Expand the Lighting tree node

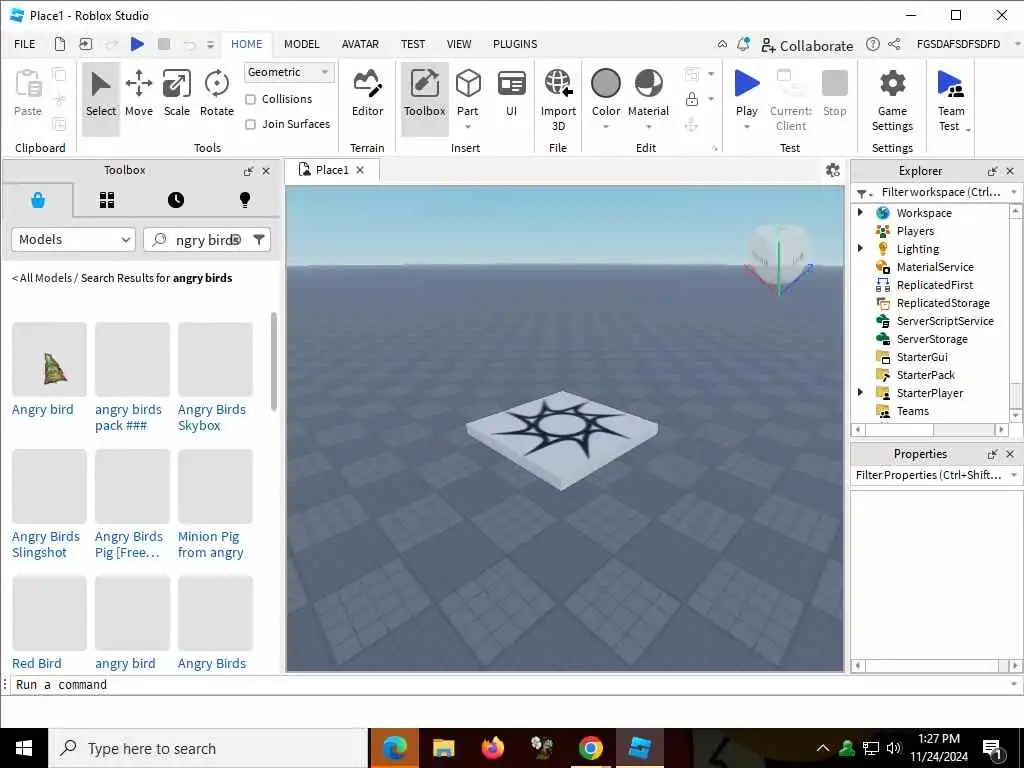860,248
